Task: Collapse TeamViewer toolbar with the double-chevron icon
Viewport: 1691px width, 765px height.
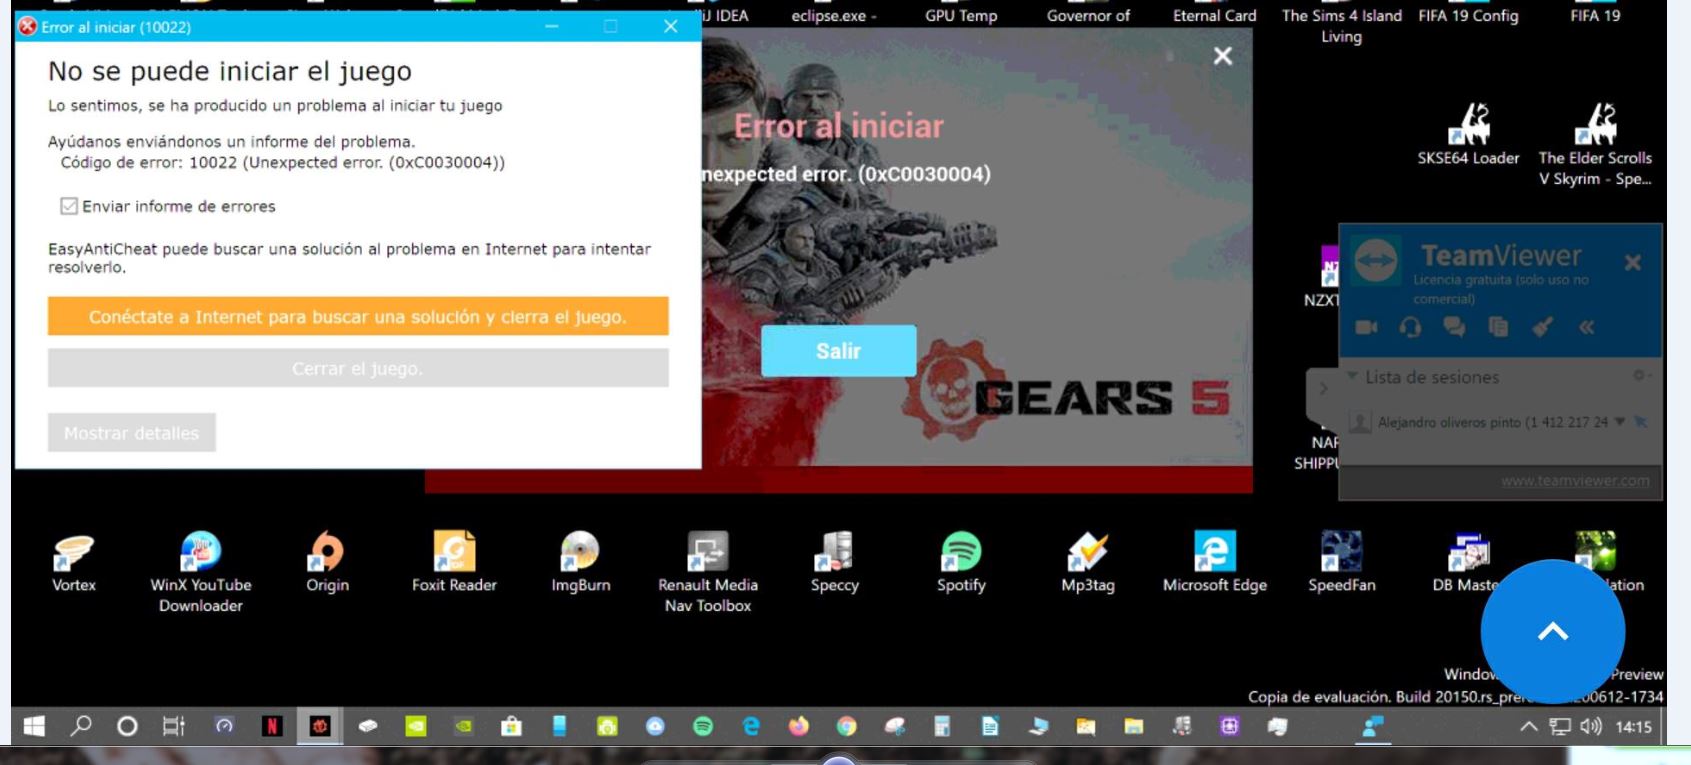Action: 1586,327
